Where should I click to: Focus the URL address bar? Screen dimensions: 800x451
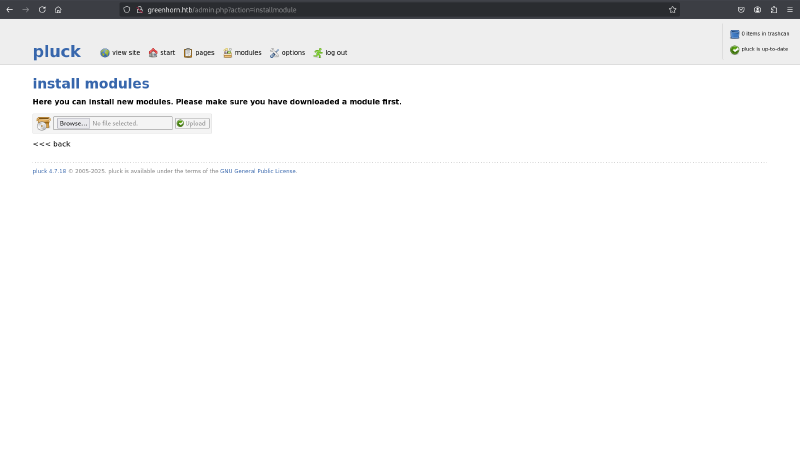click(400, 9)
